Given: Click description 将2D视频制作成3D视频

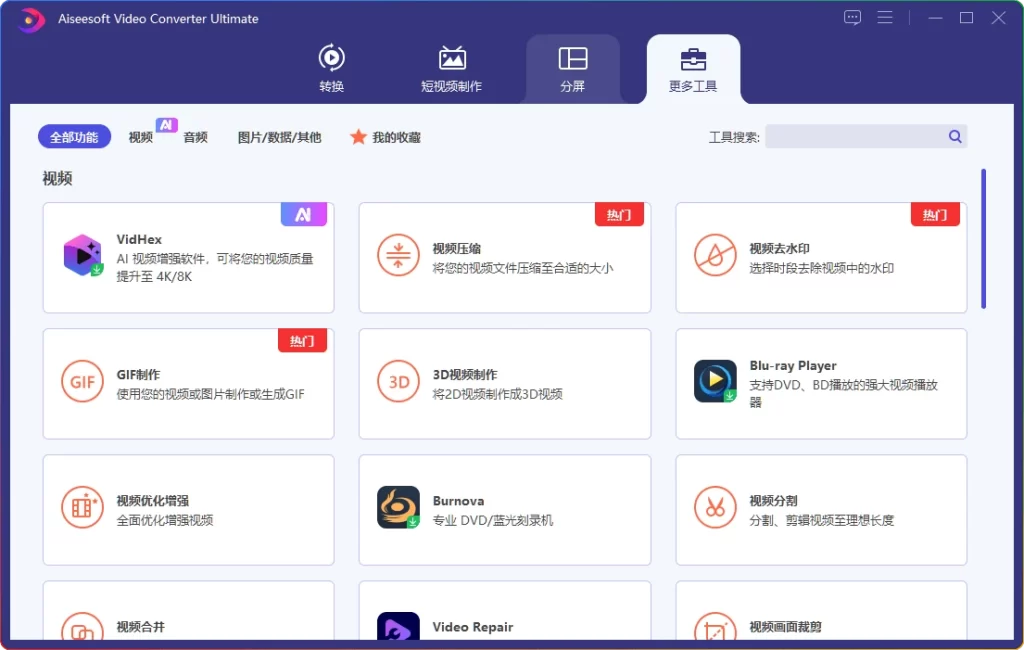Looking at the screenshot, I should coord(498,394).
